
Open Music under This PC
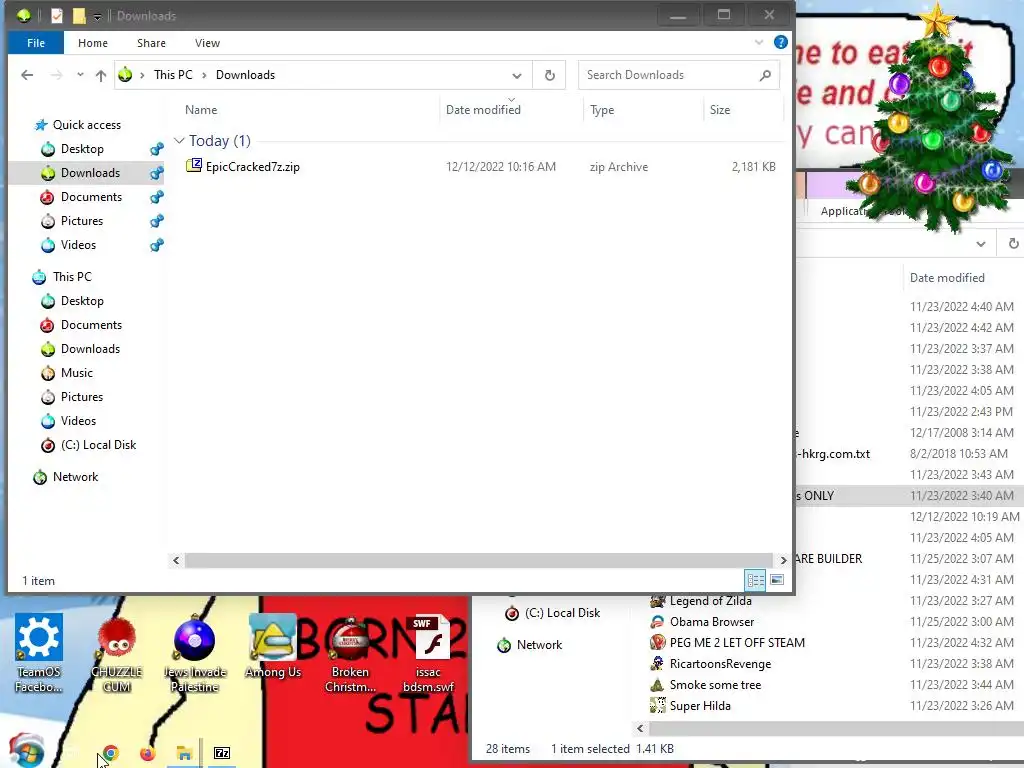pos(77,373)
